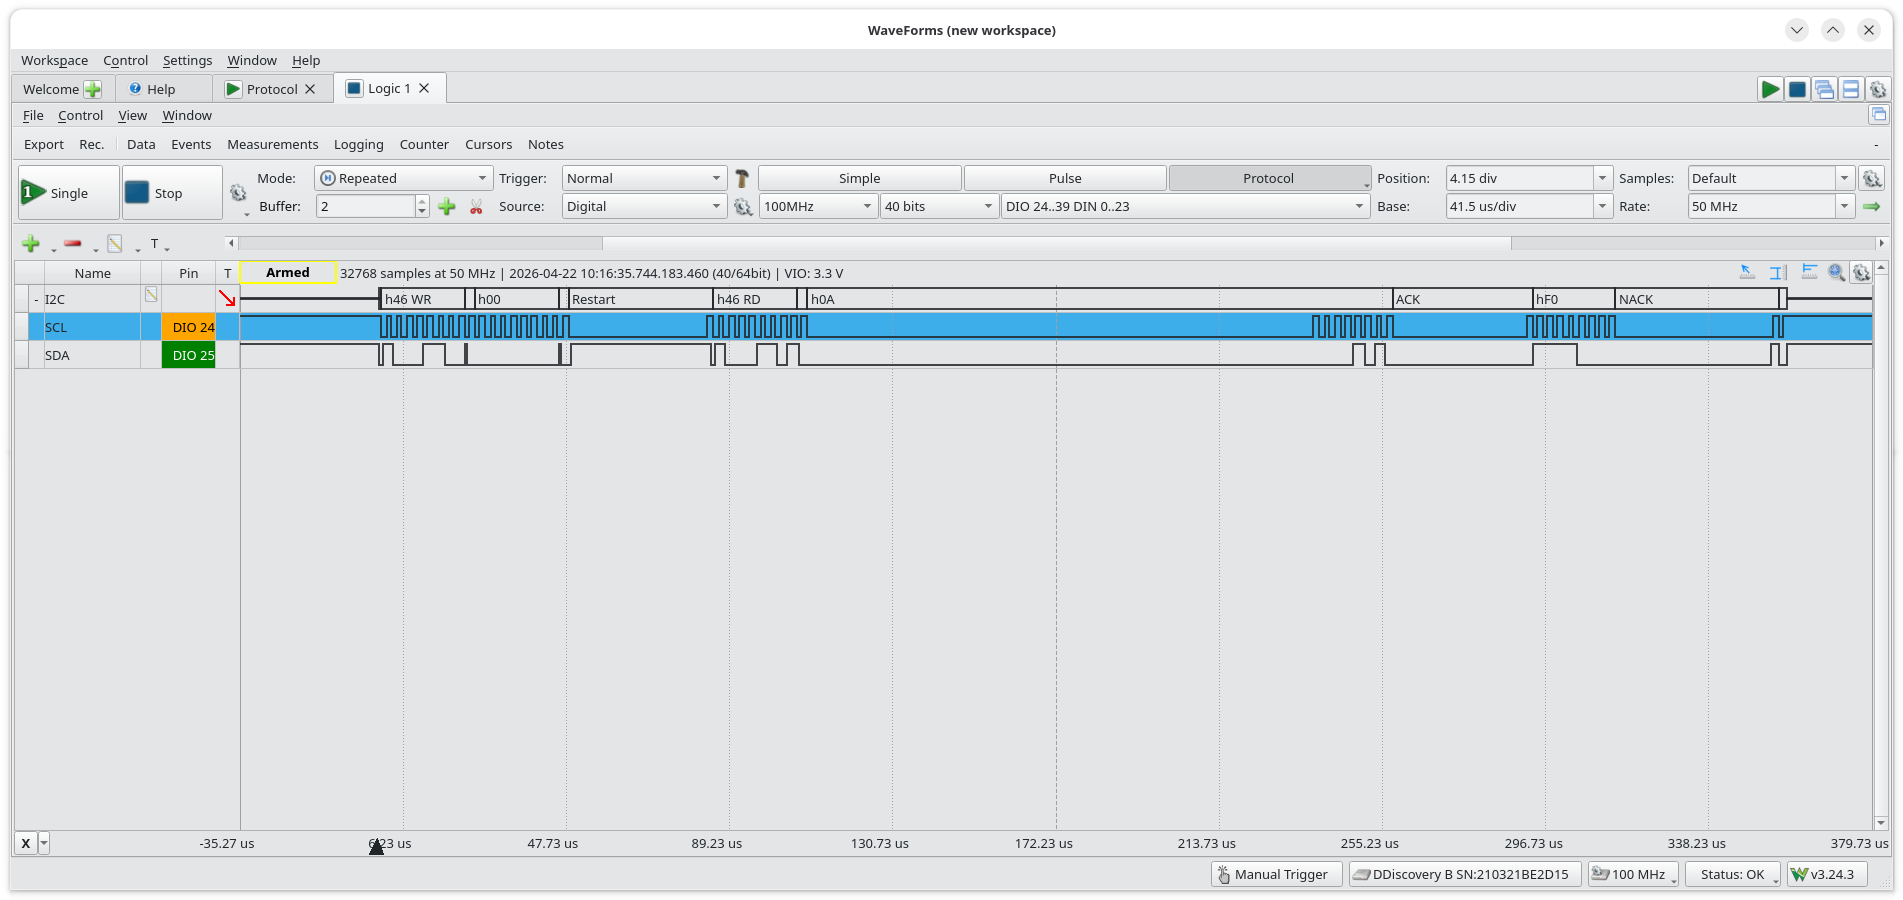The height and width of the screenshot is (900, 1903).
Task: Click the cascade windows icon in the top-right toolbar
Action: coord(1824,89)
